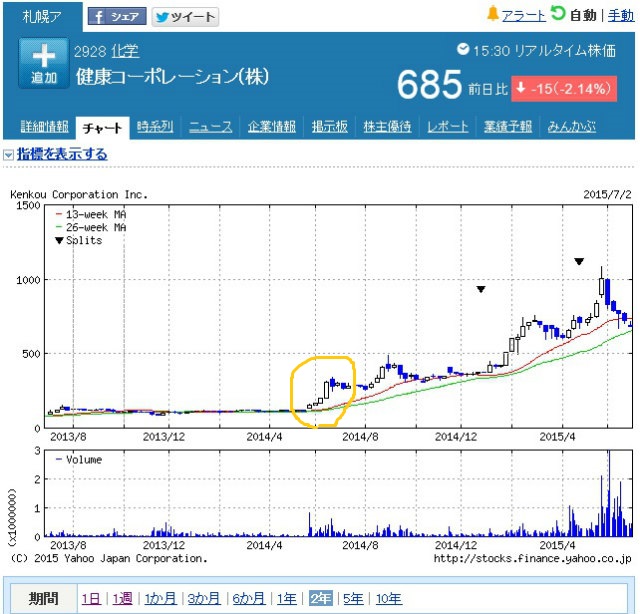Open the 掲示板 tab

point(330,127)
